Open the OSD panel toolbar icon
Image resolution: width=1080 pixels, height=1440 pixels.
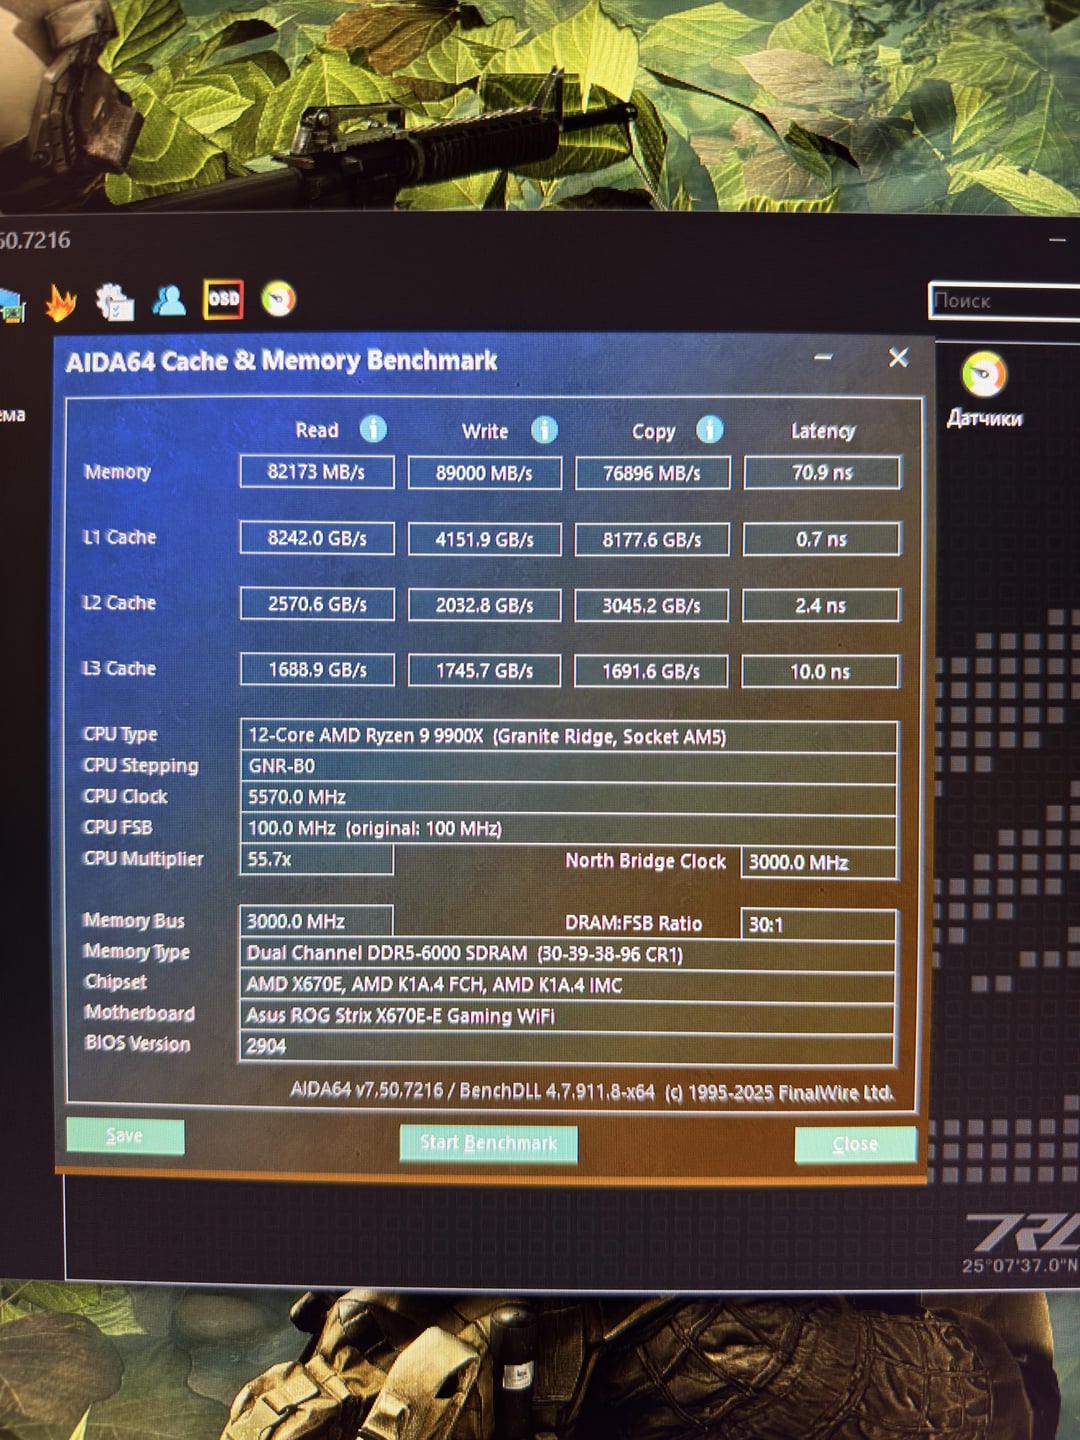point(223,299)
